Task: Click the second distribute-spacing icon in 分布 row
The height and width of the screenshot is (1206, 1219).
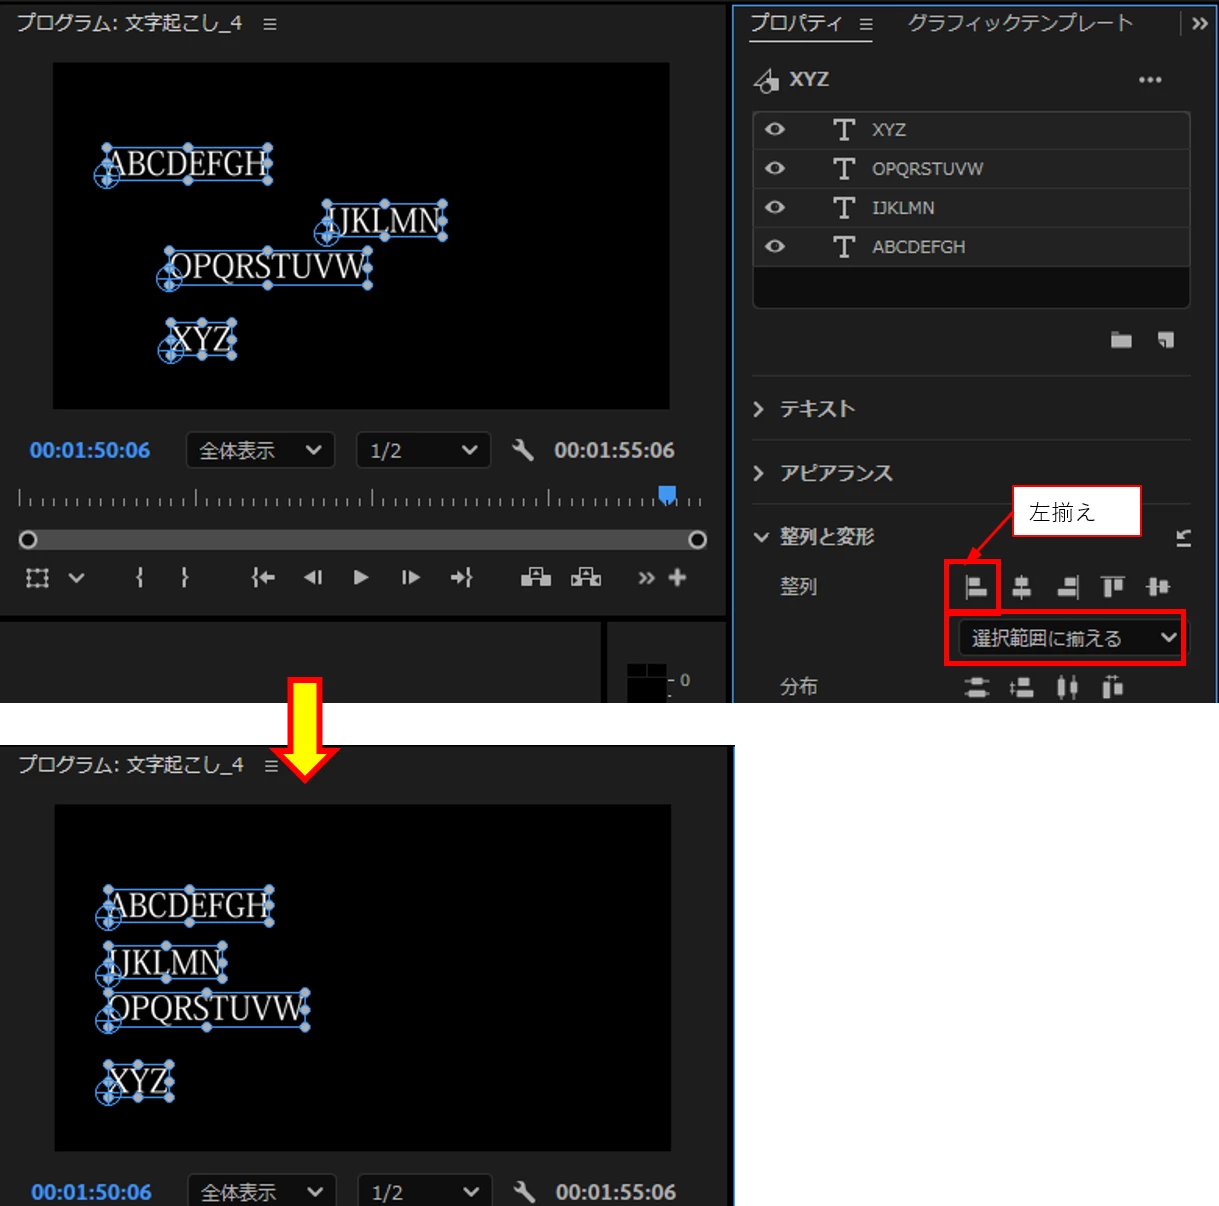Action: 1021,687
